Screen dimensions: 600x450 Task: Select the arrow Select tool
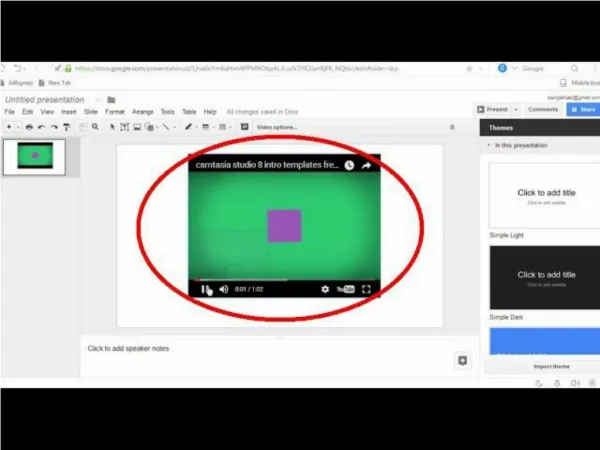click(x=112, y=127)
